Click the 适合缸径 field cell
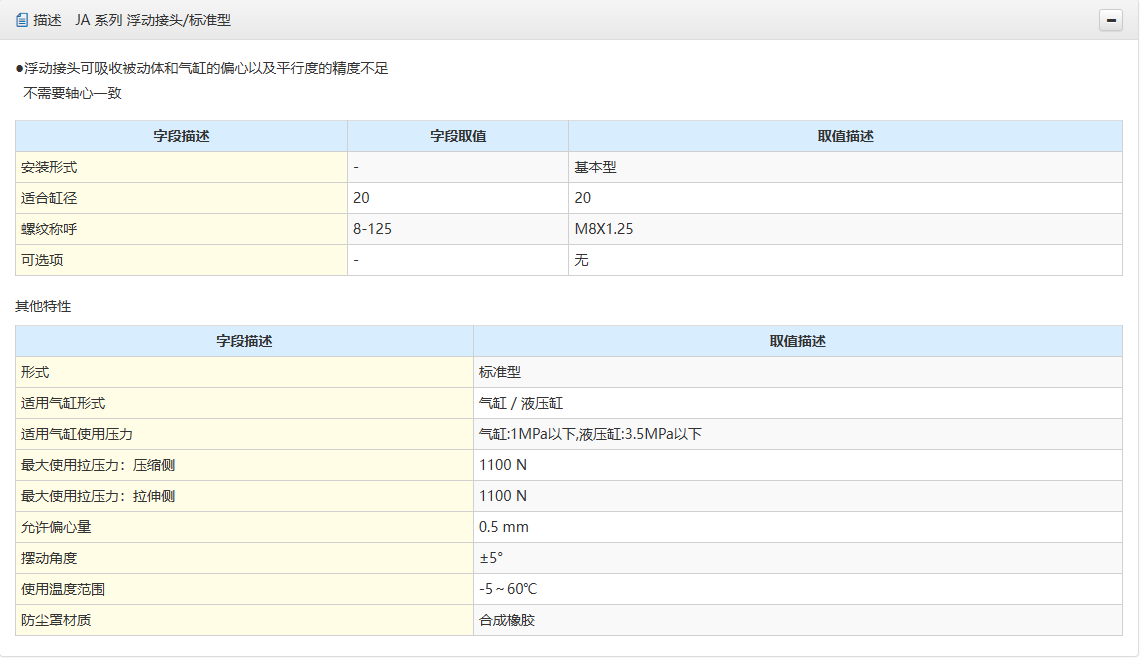Image resolution: width=1145 pixels, height=658 pixels. pos(49,198)
